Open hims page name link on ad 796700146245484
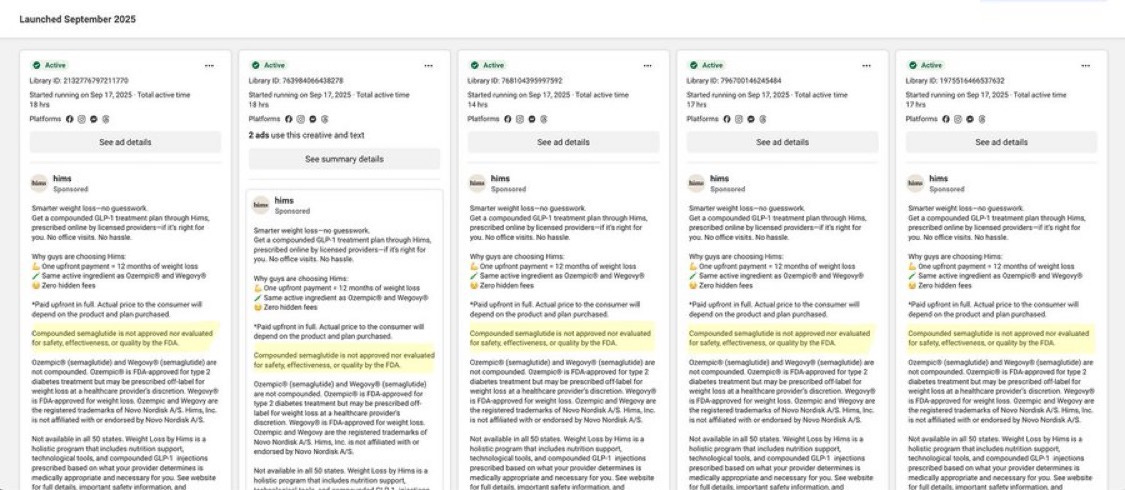The width and height of the screenshot is (1125, 490). tap(719, 179)
